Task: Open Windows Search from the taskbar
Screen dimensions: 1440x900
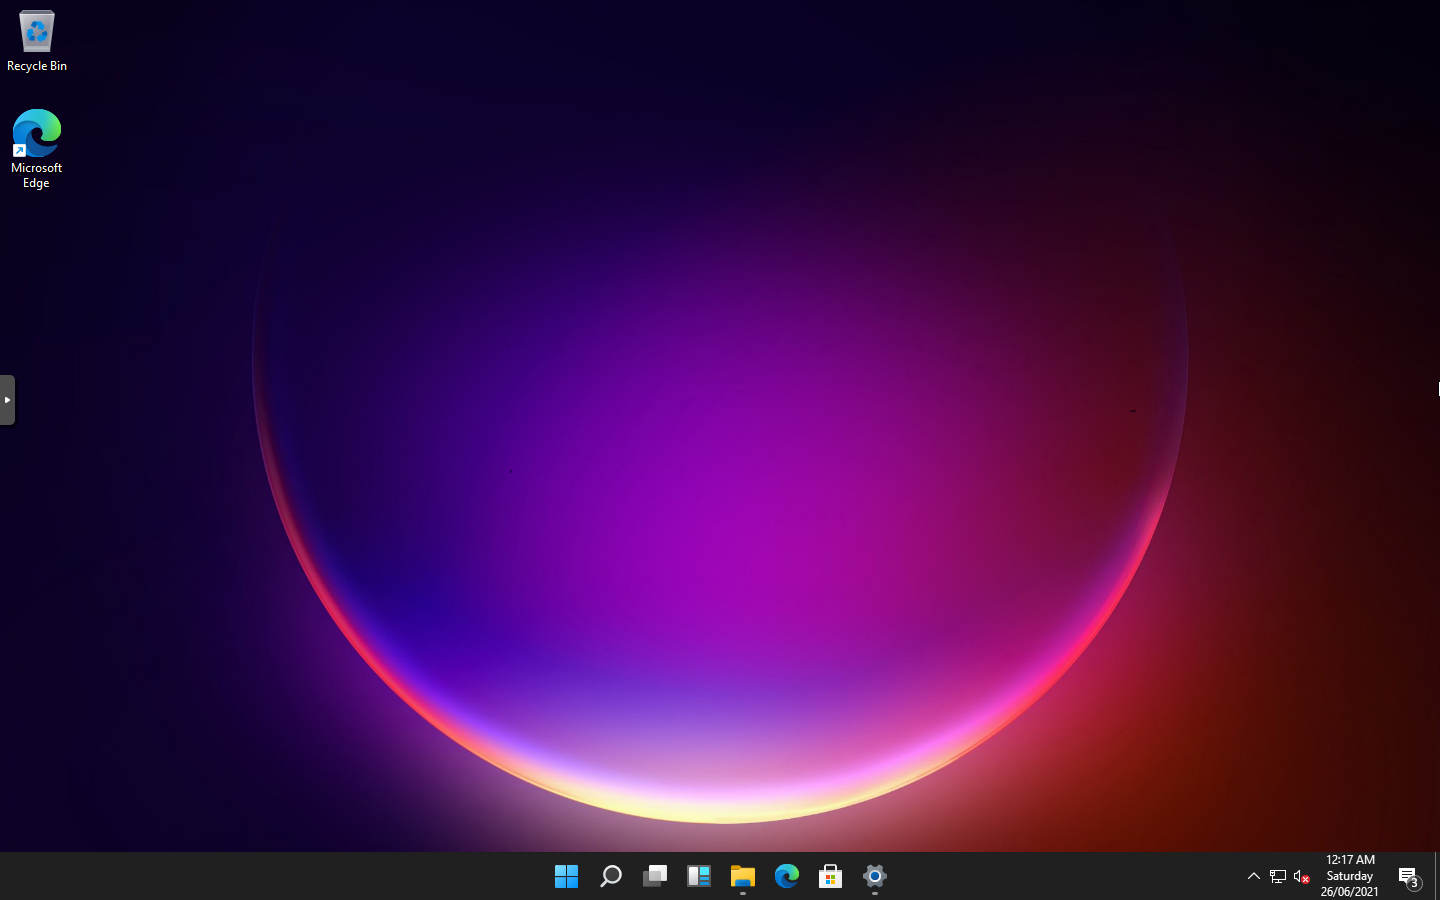Action: (x=610, y=876)
